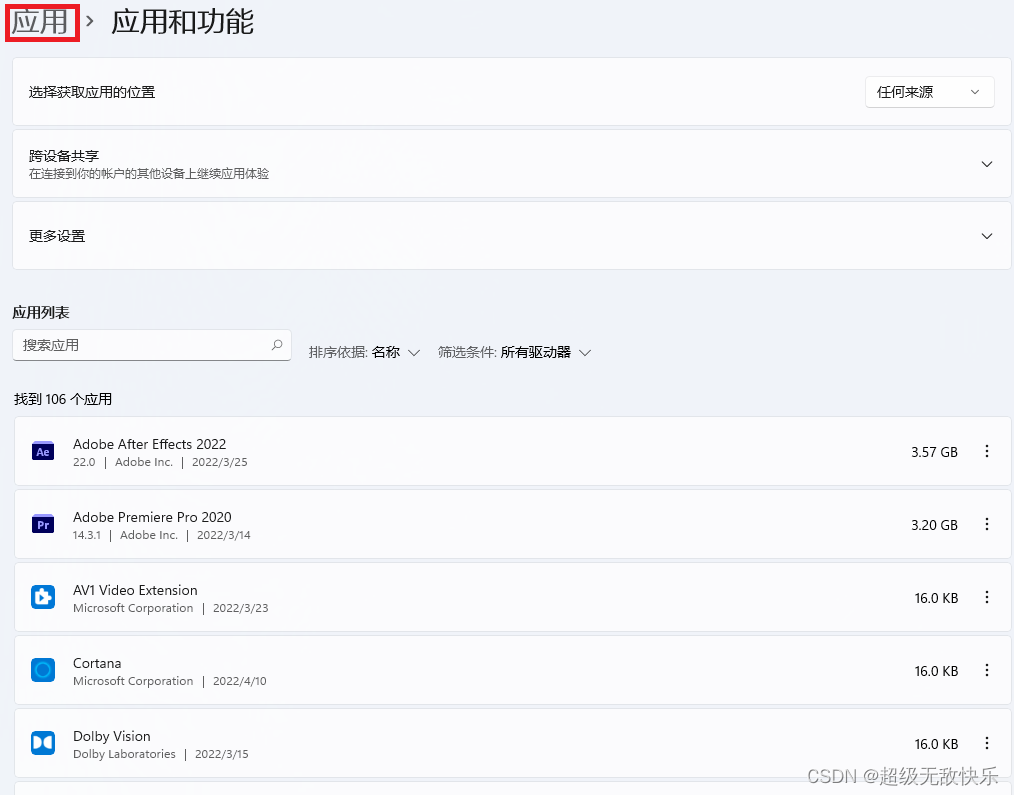This screenshot has height=795, width=1014.
Task: Open more options for Cortana
Action: click(x=986, y=671)
